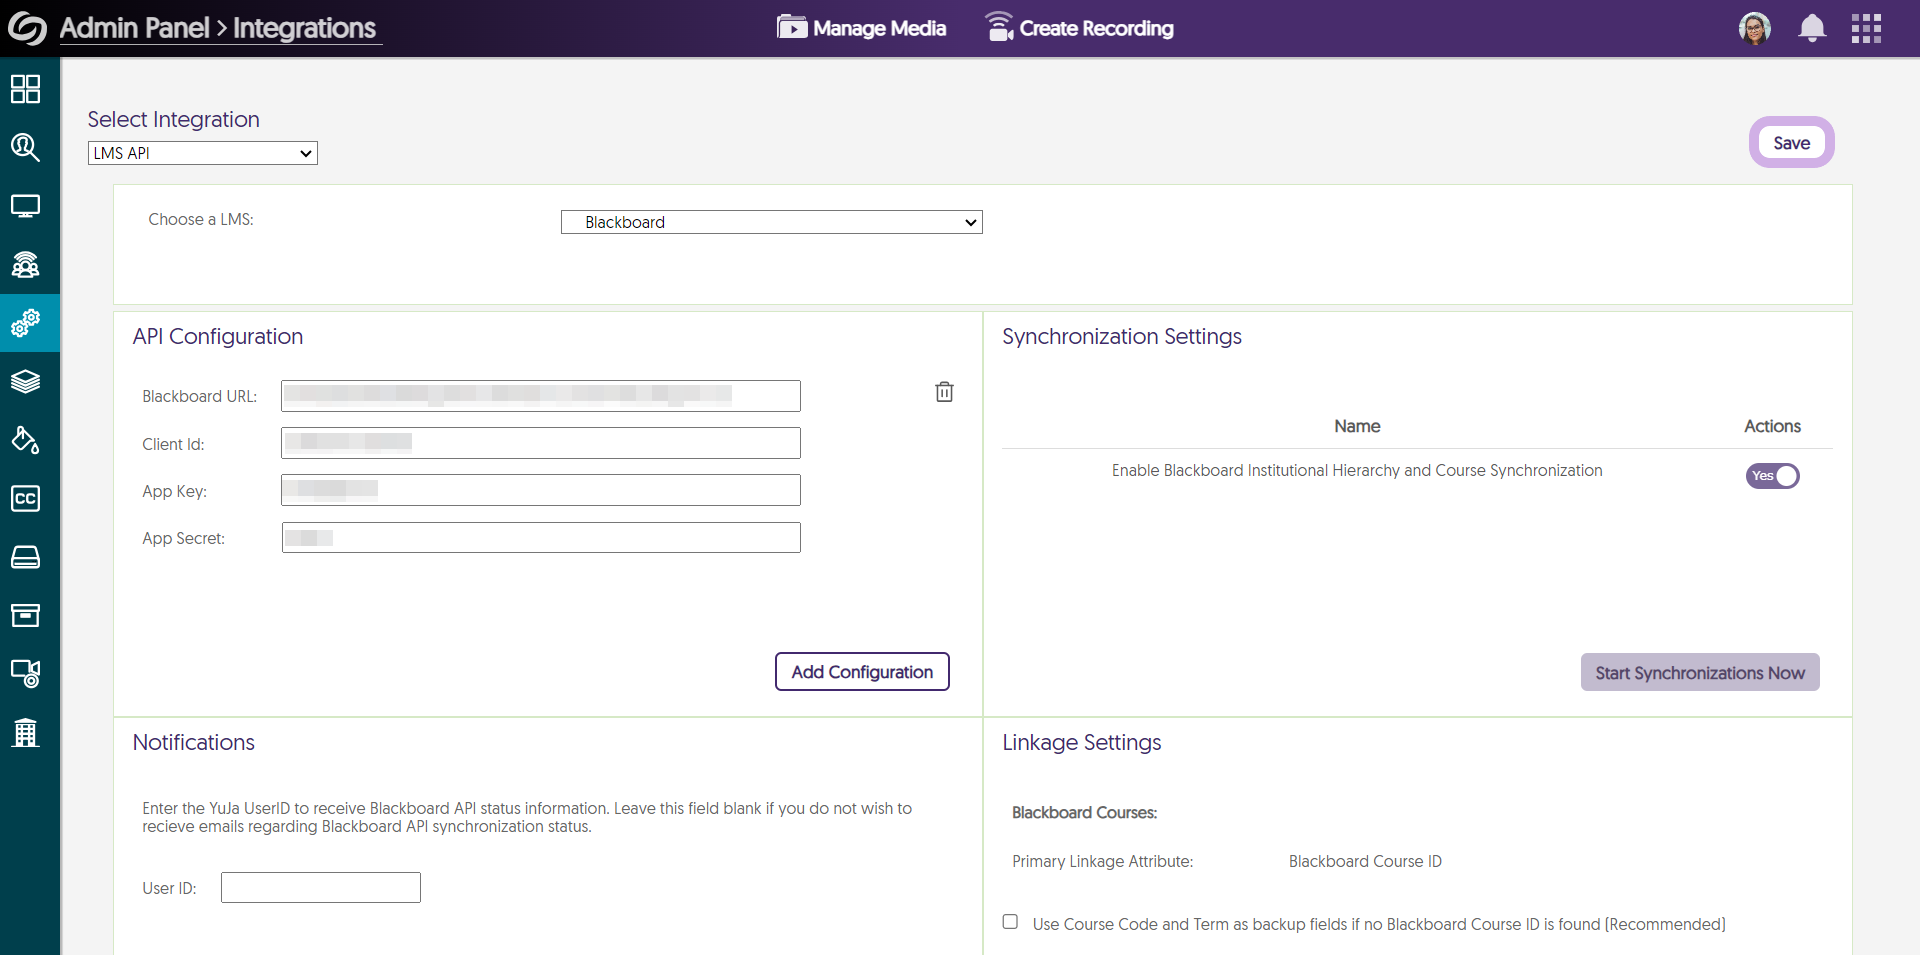Open the headset users group sidebar icon

pos(25,264)
